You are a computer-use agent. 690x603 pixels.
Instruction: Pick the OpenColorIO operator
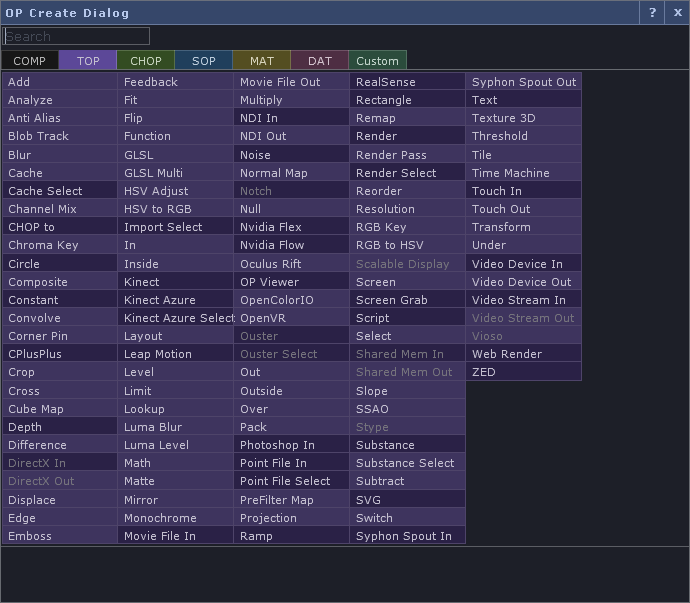[291, 300]
